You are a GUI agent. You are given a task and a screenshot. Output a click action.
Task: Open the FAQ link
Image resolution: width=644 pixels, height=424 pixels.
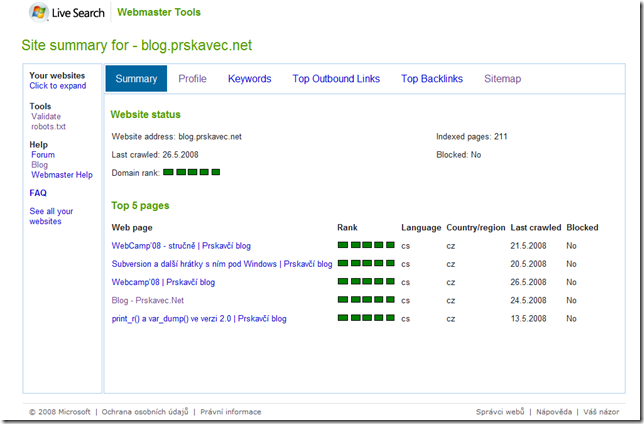click(38, 193)
